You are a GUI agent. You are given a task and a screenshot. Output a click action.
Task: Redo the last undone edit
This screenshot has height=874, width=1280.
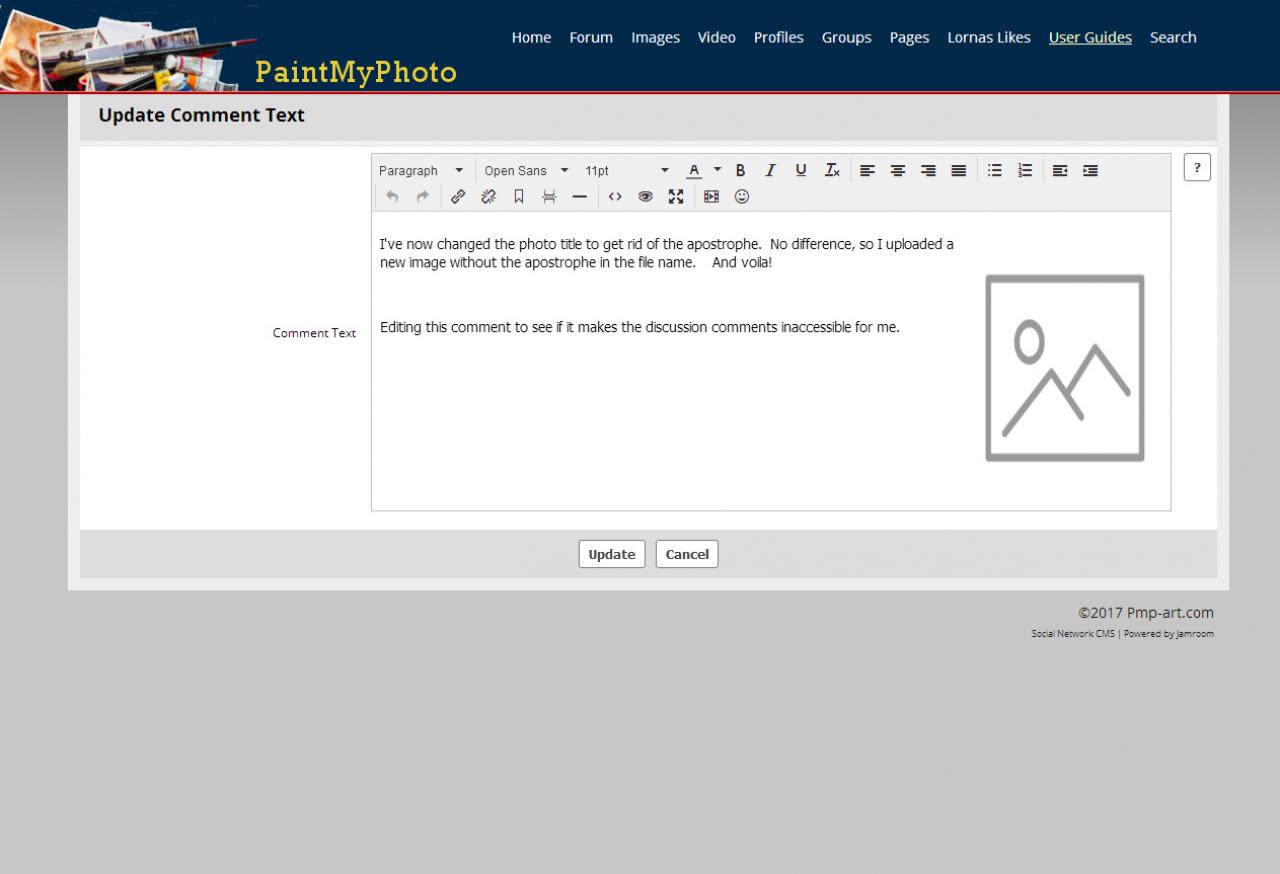coord(423,197)
